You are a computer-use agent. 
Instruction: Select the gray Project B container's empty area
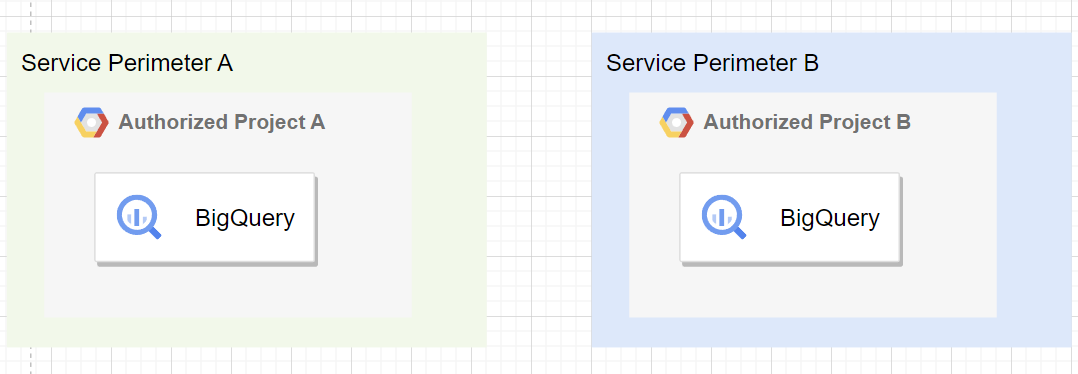pos(813,292)
